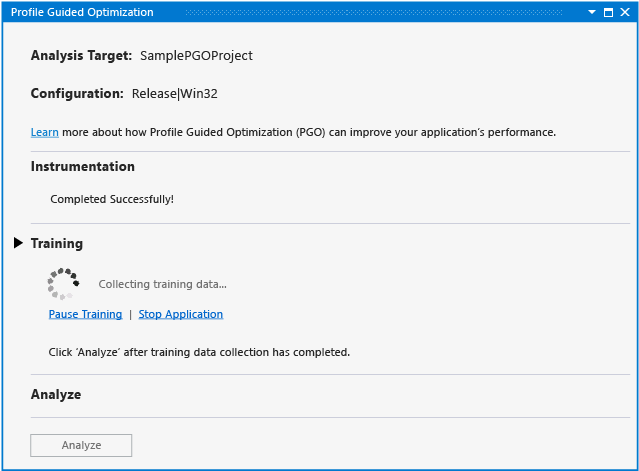
Task: Click the black Training step arrow
Action: pyautogui.click(x=19, y=243)
